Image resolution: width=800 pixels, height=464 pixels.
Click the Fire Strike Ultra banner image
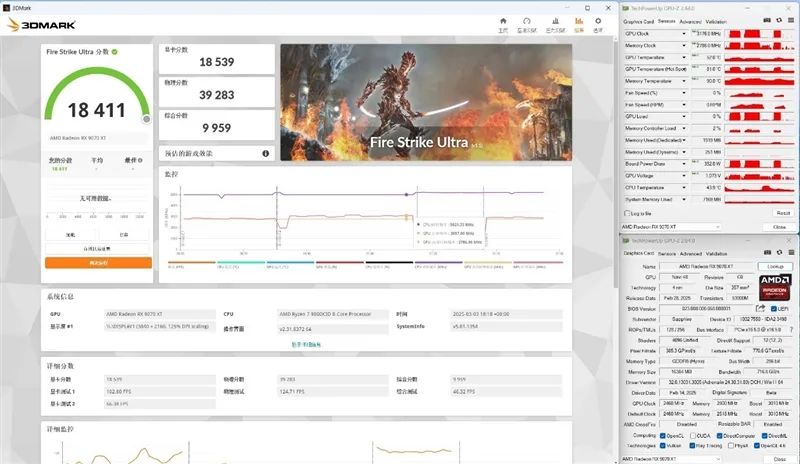tap(426, 102)
